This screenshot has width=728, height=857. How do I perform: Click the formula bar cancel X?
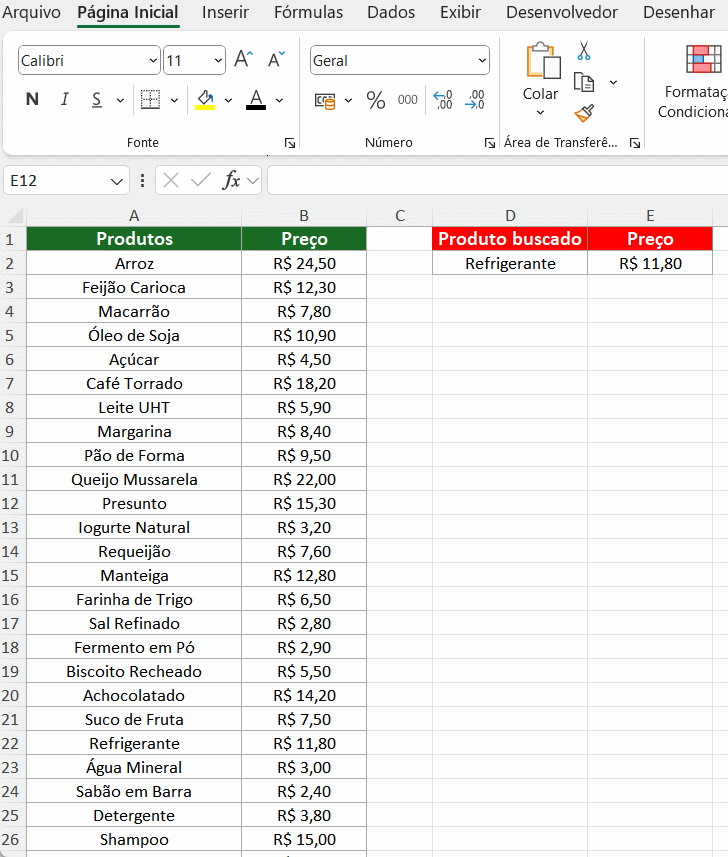tap(171, 180)
